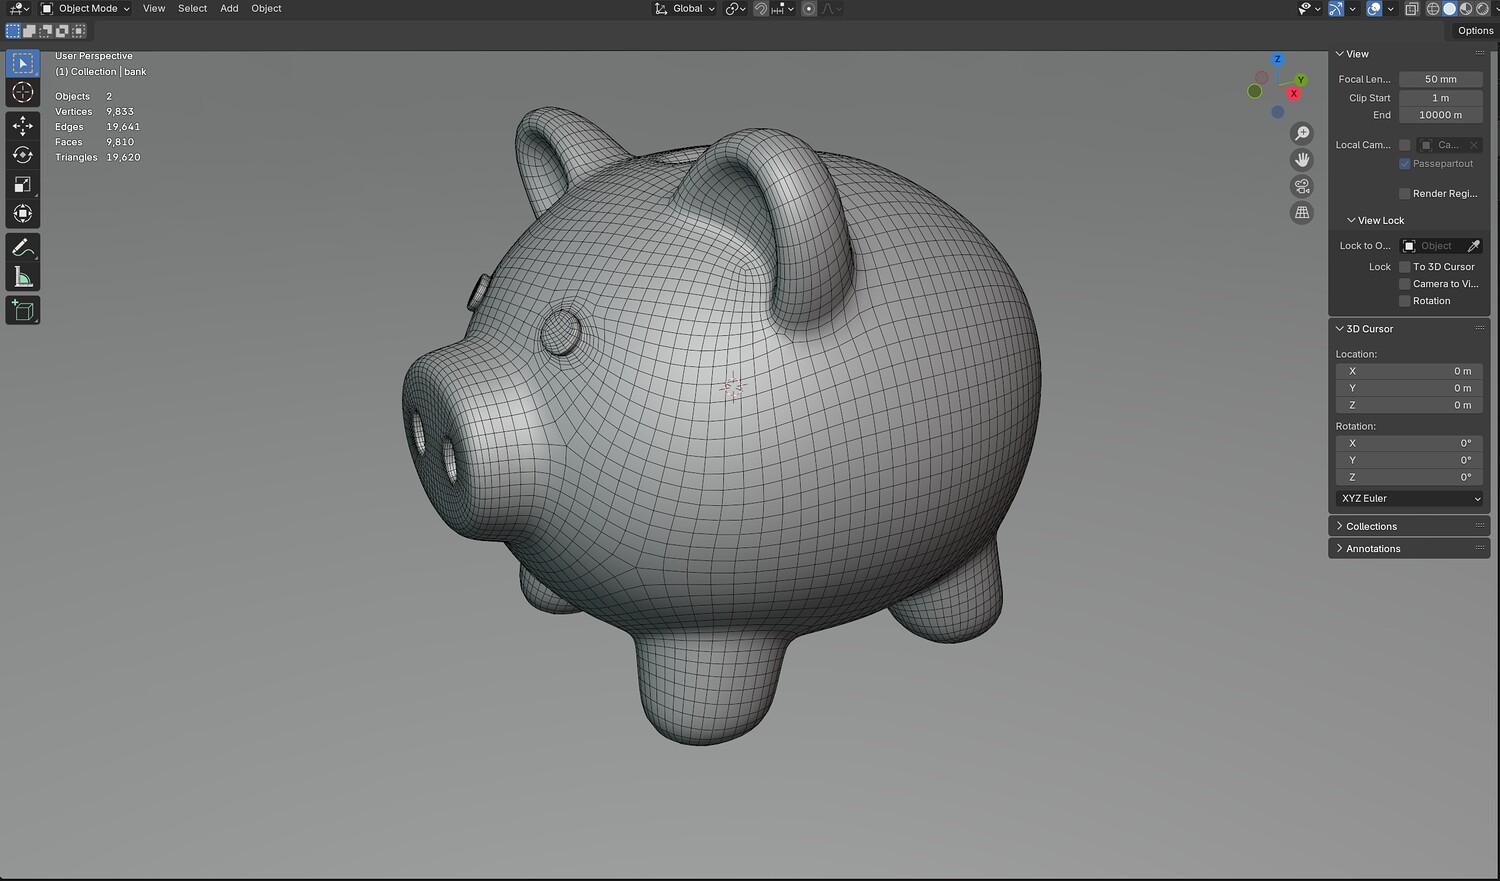1500x881 pixels.
Task: Switch to rendered viewport shading
Action: (x=1482, y=9)
